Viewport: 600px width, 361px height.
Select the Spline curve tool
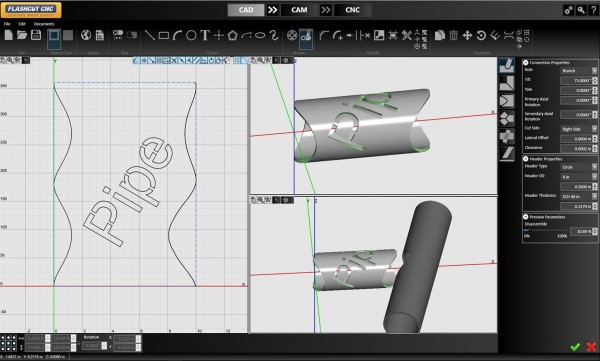274,36
